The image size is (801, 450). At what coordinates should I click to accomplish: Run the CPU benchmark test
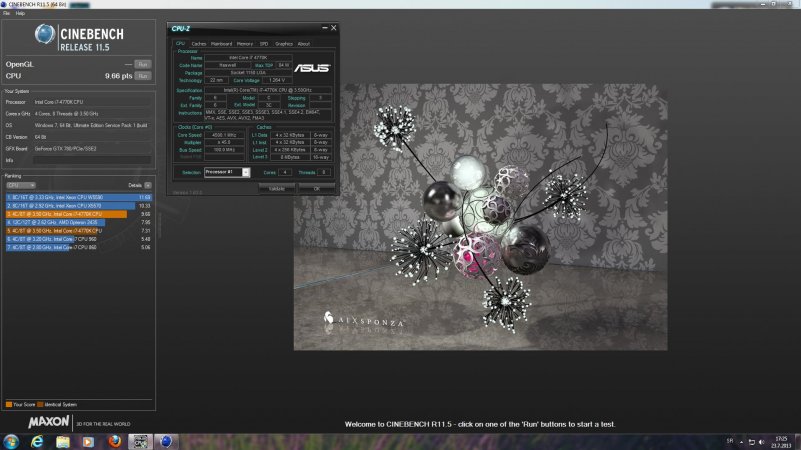[143, 76]
